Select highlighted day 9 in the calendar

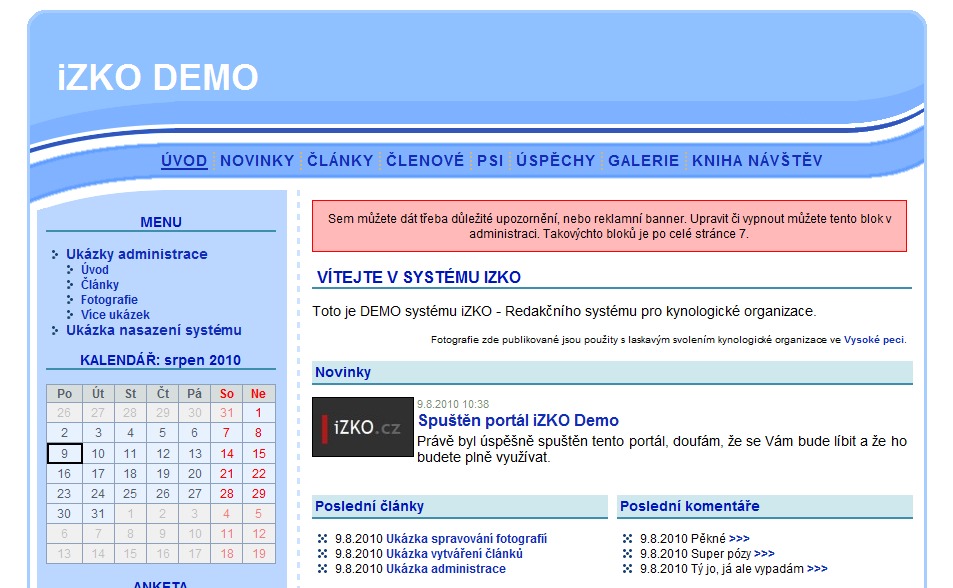(64, 454)
